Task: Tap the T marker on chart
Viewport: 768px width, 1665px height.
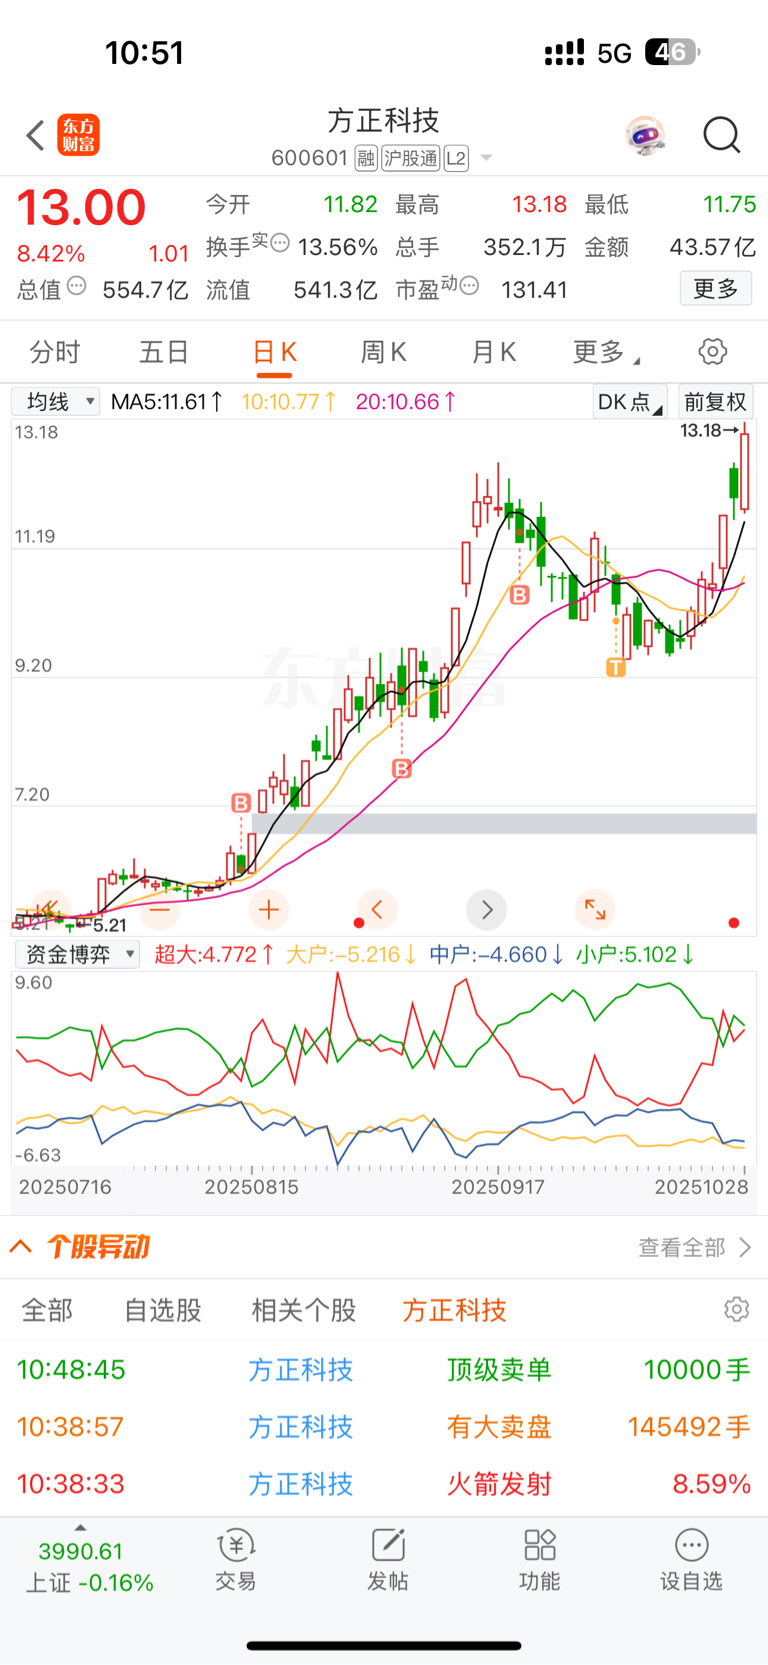Action: pos(616,667)
